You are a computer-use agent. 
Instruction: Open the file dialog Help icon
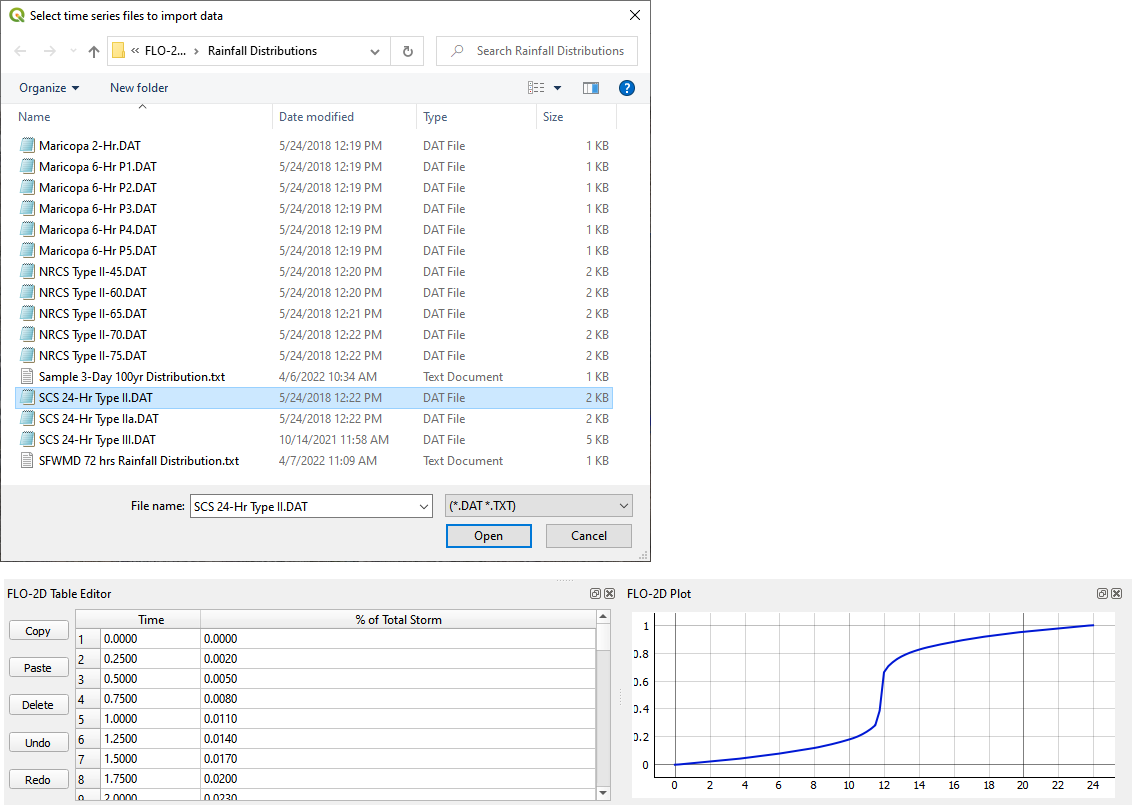click(627, 88)
